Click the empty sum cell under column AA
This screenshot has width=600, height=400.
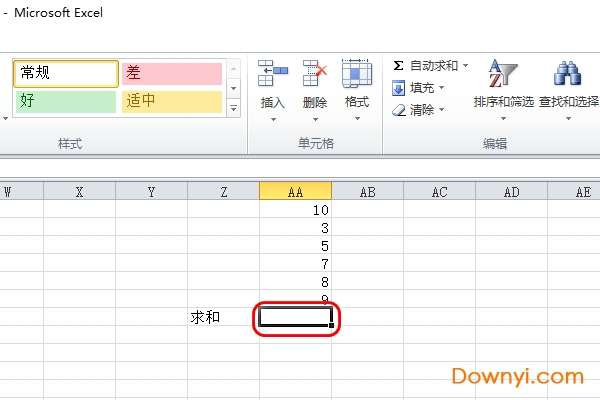click(295, 317)
